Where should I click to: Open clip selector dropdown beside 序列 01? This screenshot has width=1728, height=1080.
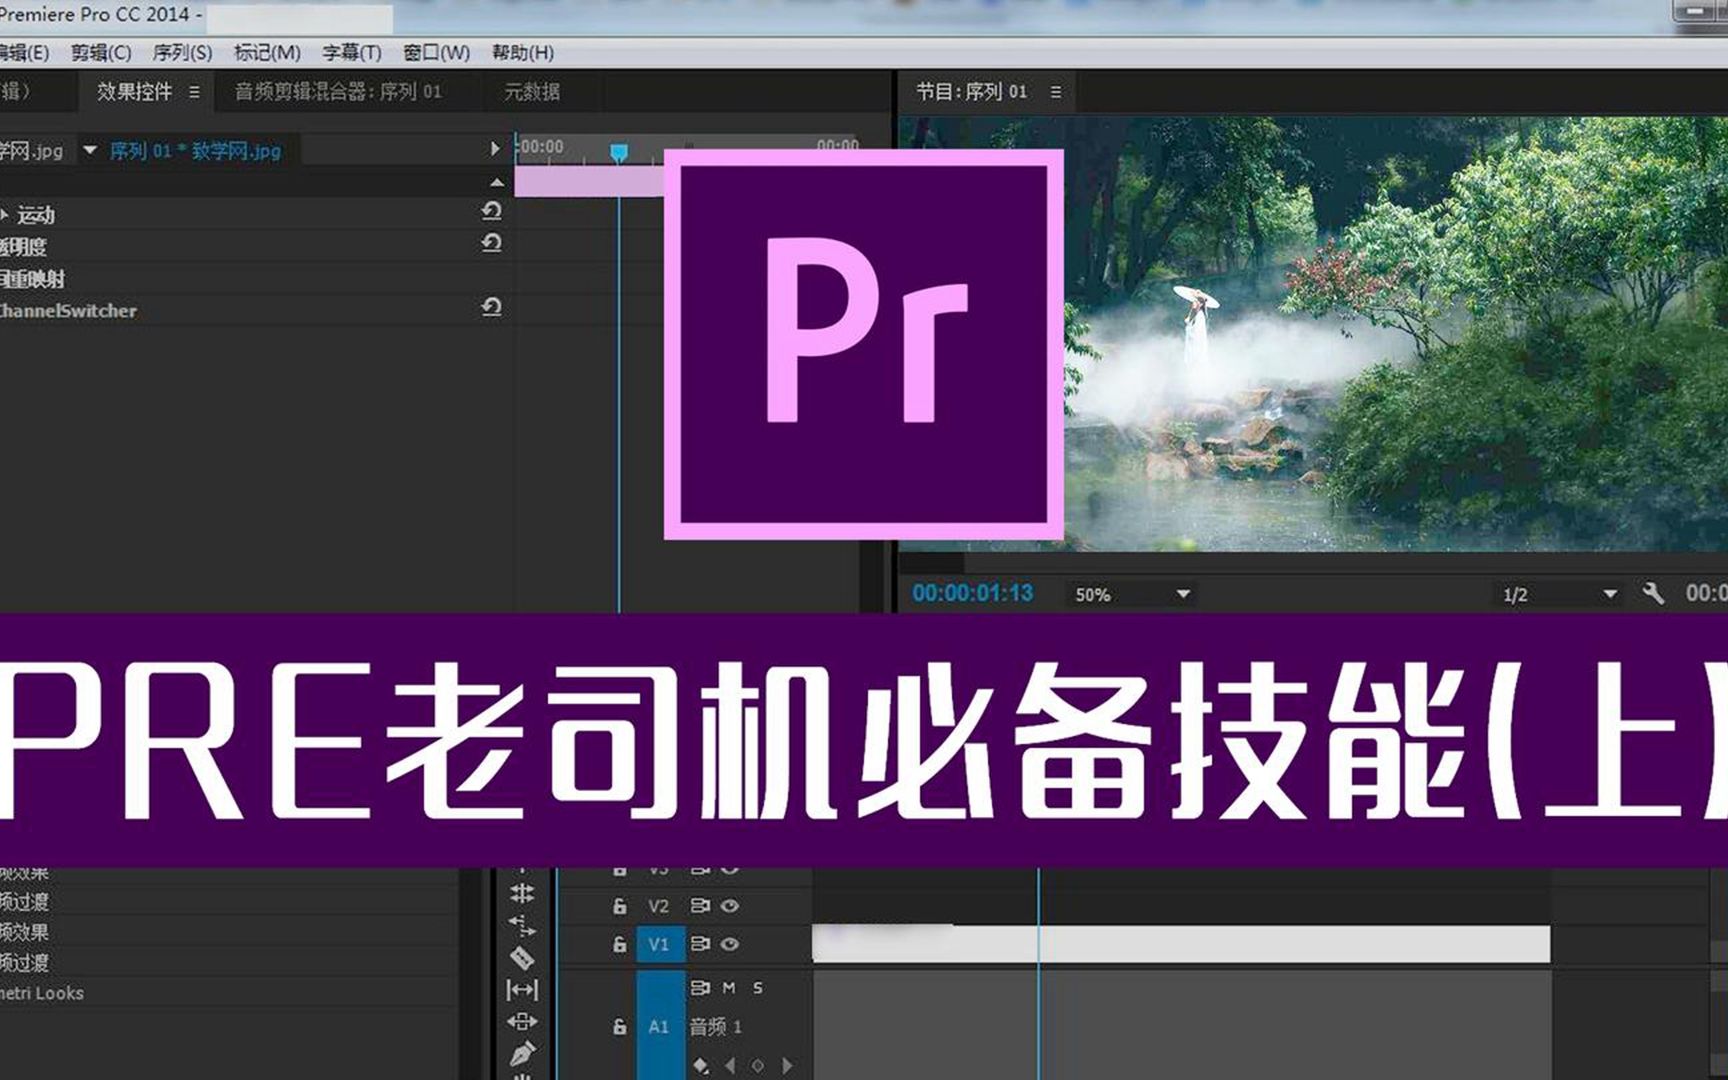(x=90, y=151)
